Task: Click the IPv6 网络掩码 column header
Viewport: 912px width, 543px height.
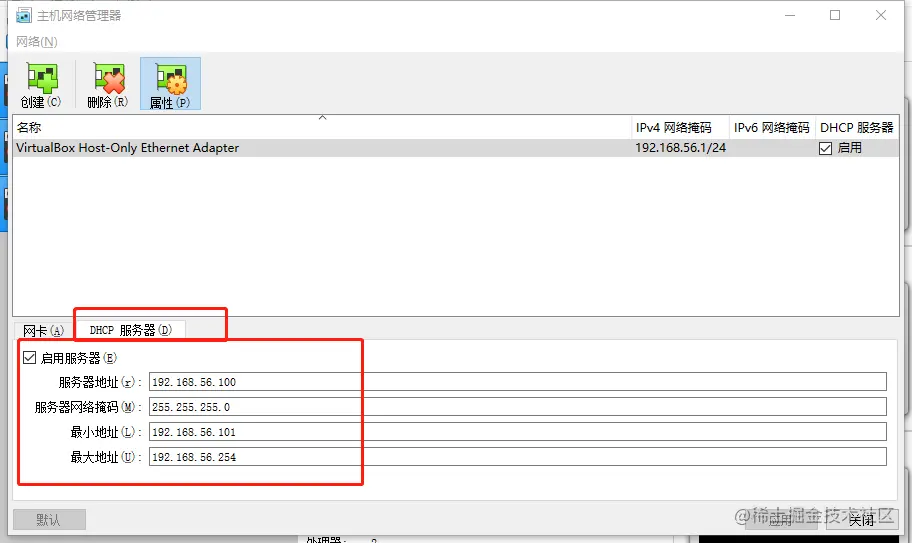Action: point(772,127)
